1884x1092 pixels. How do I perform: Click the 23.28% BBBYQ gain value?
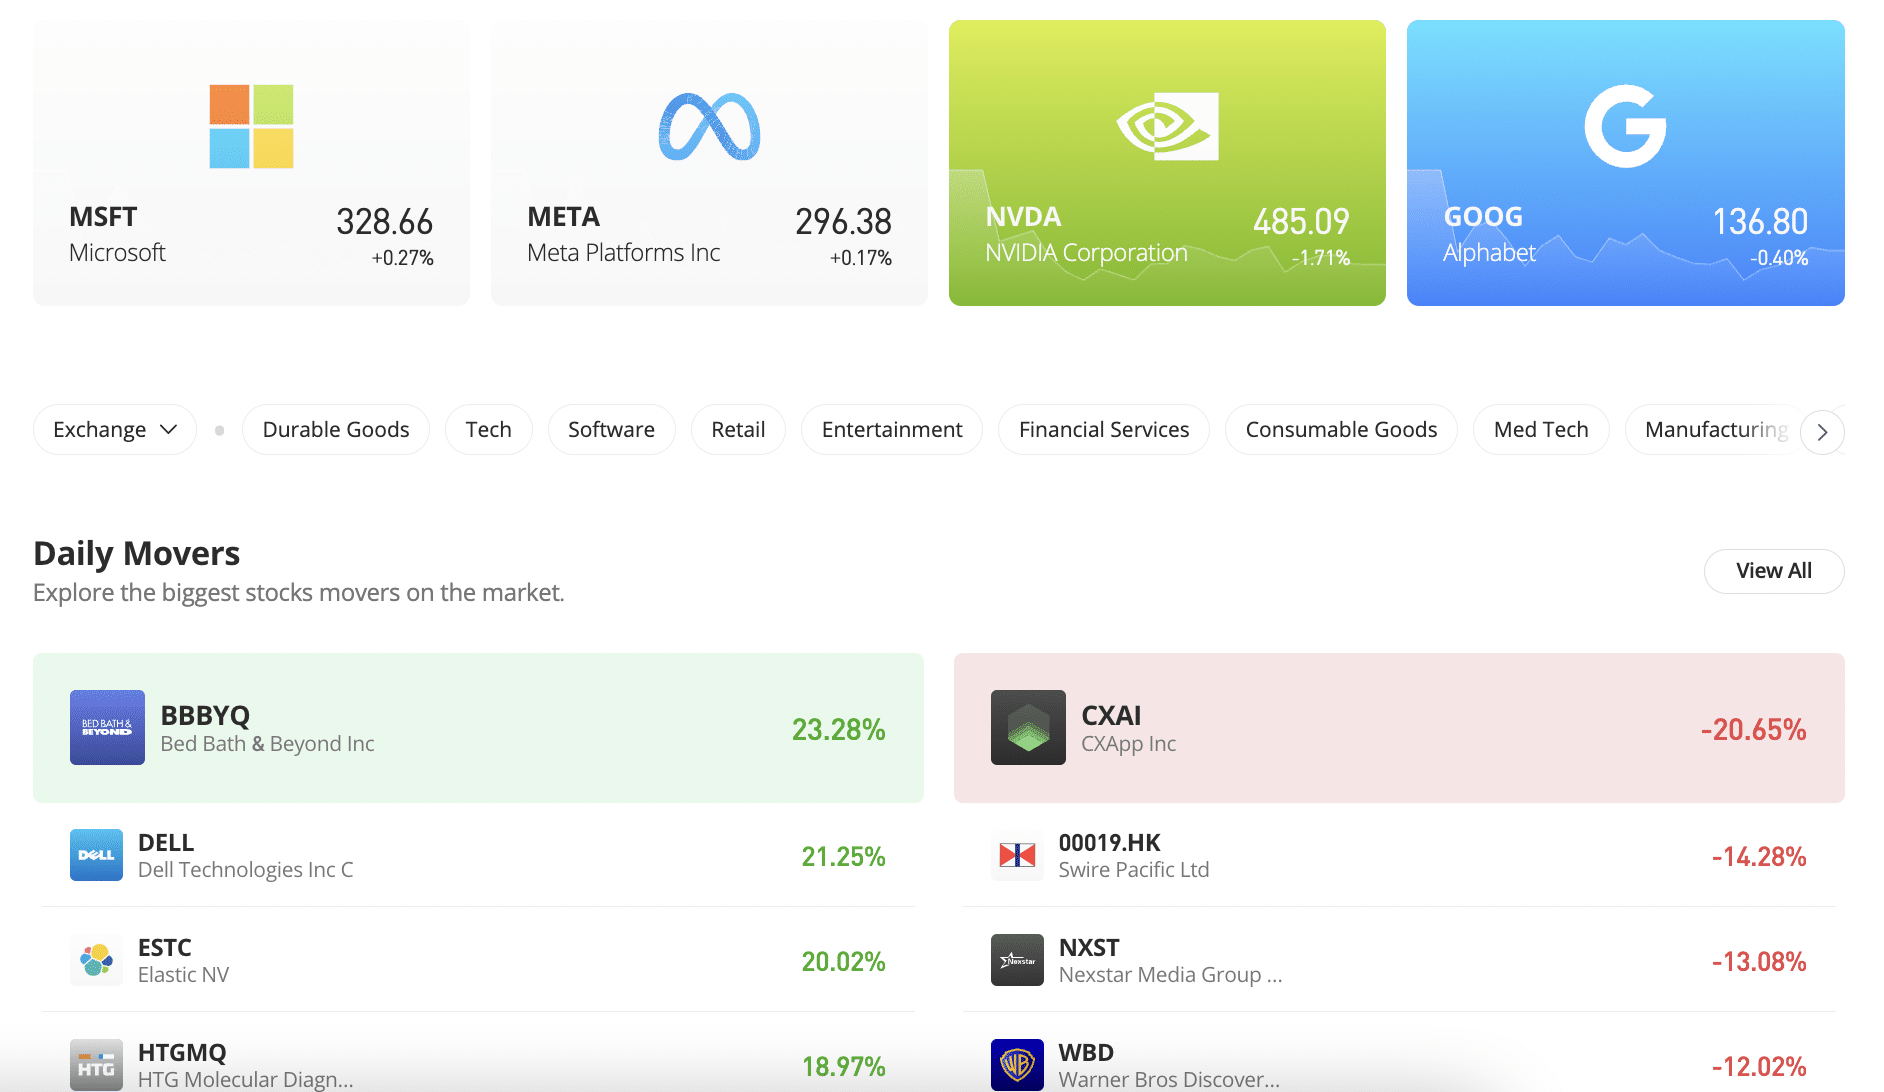point(838,730)
